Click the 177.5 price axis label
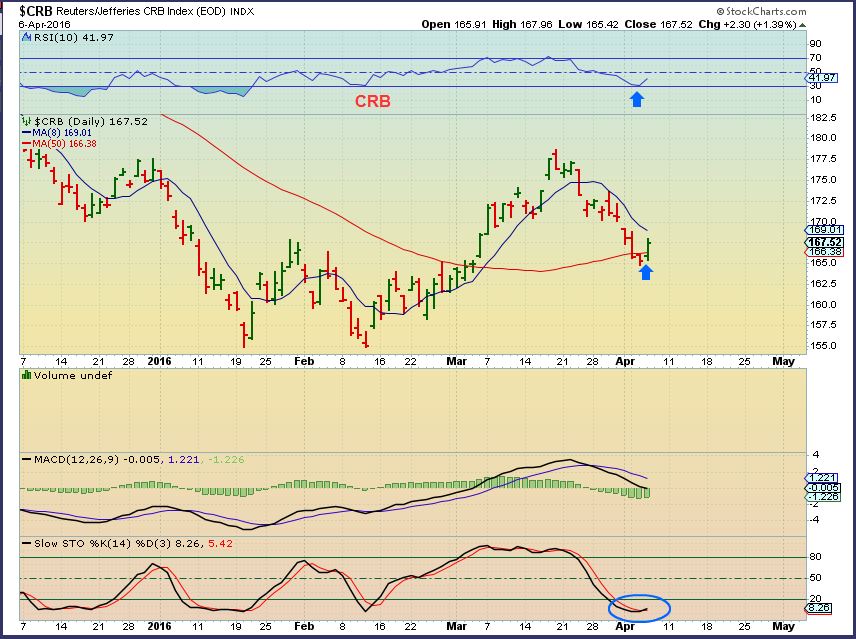The image size is (856, 639). [823, 159]
